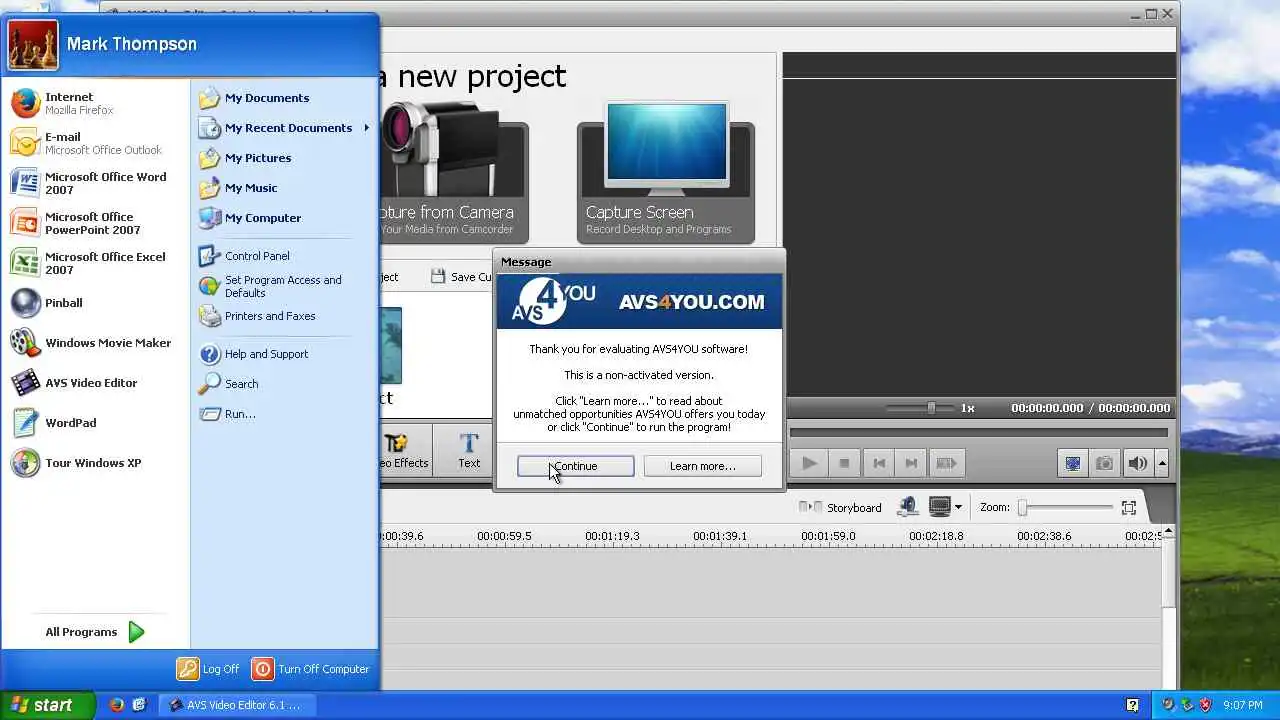Screen dimensions: 1280x720
Task: Launch Microsoft Office Word 2007
Action: point(95,183)
